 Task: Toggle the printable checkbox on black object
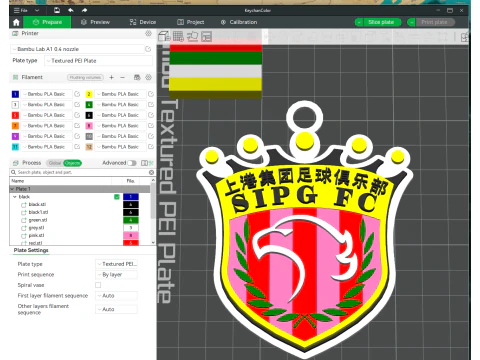point(117,197)
